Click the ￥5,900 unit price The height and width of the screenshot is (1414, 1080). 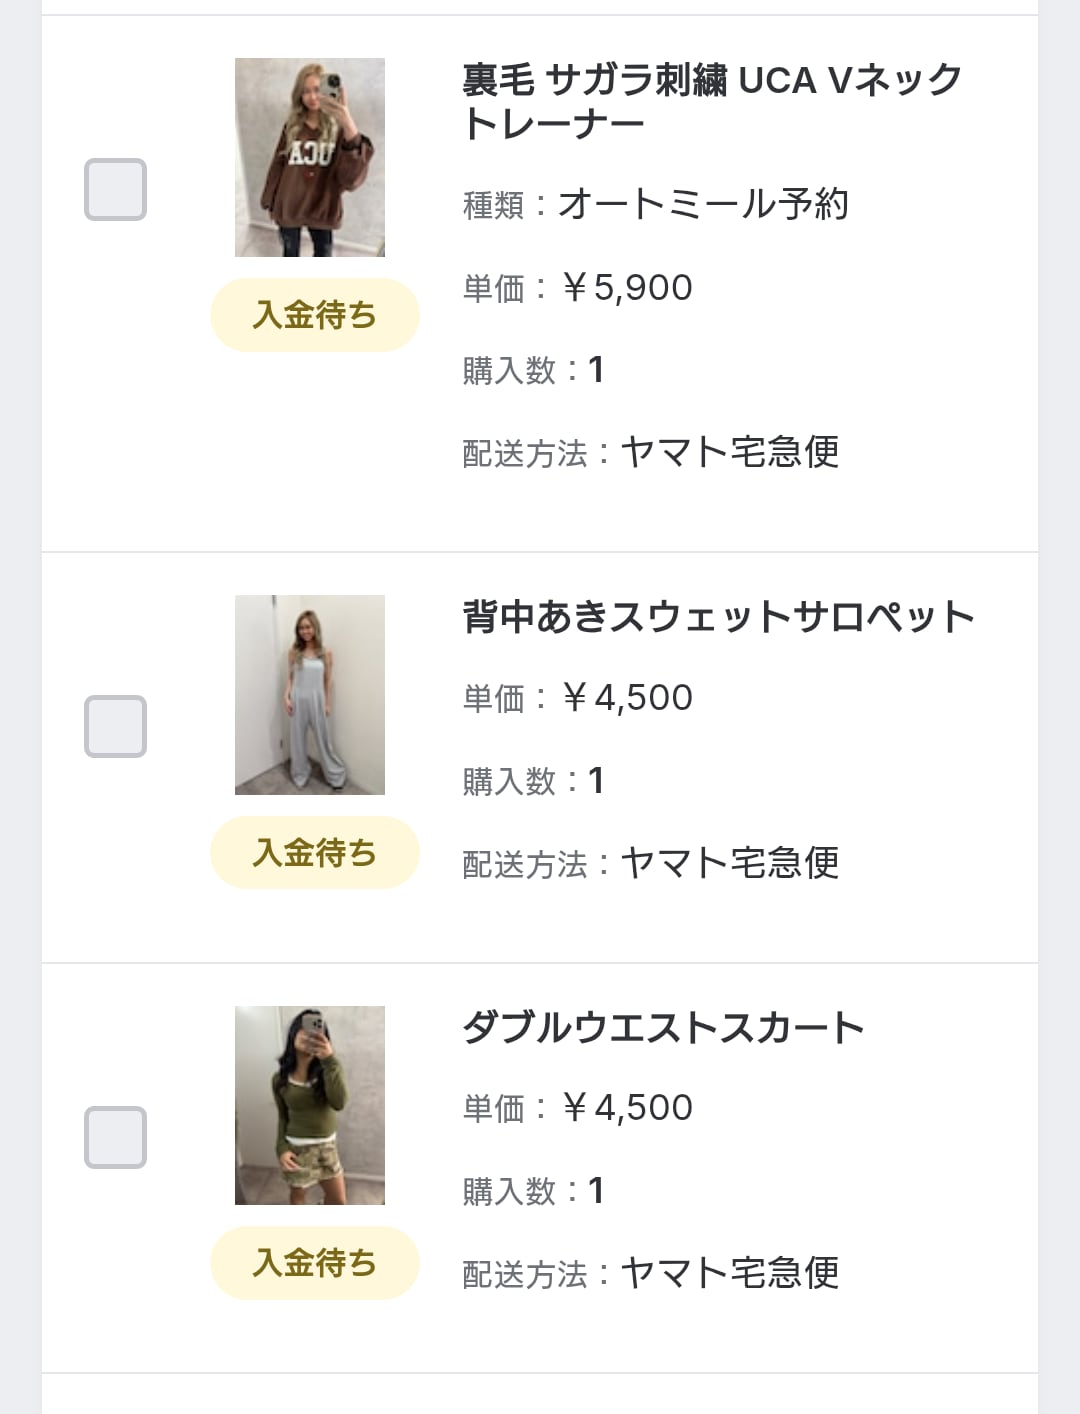(627, 288)
